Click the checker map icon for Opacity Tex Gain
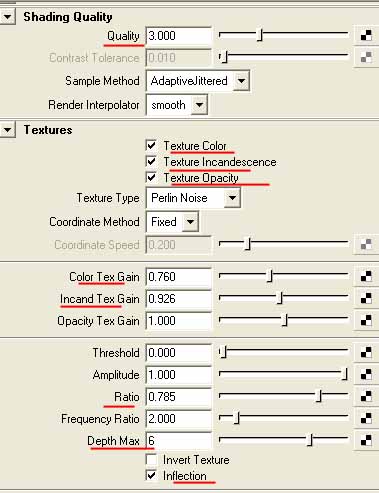The width and height of the screenshot is (379, 493). pyautogui.click(x=366, y=321)
